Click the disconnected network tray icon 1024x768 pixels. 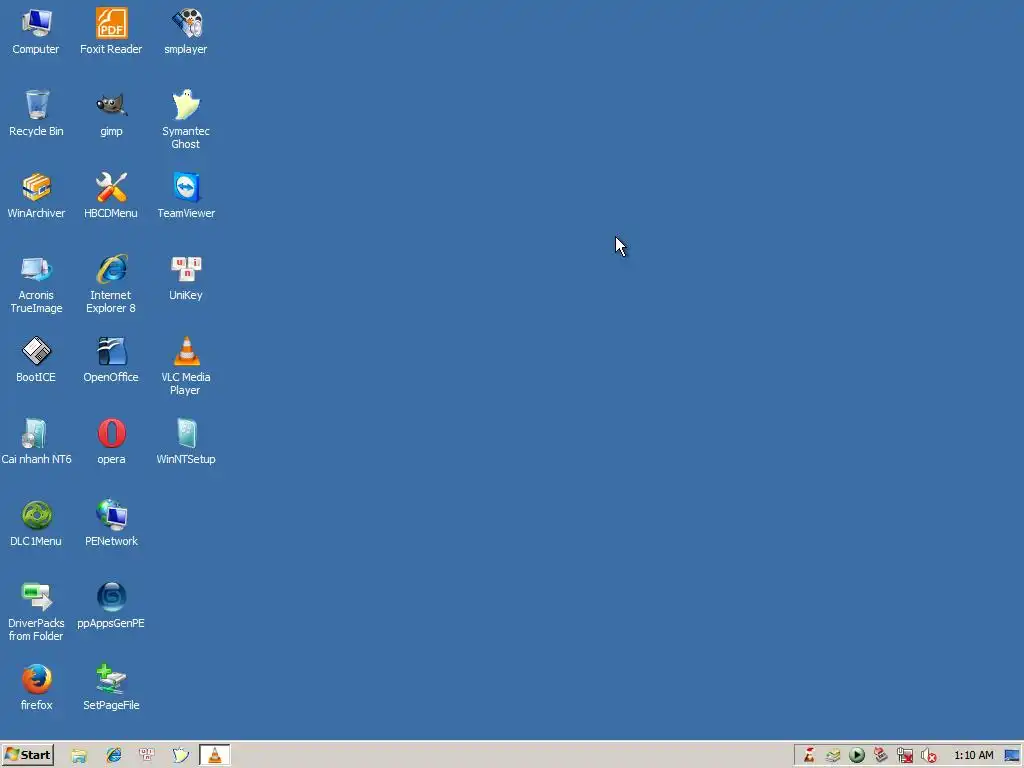pyautogui.click(x=904, y=756)
